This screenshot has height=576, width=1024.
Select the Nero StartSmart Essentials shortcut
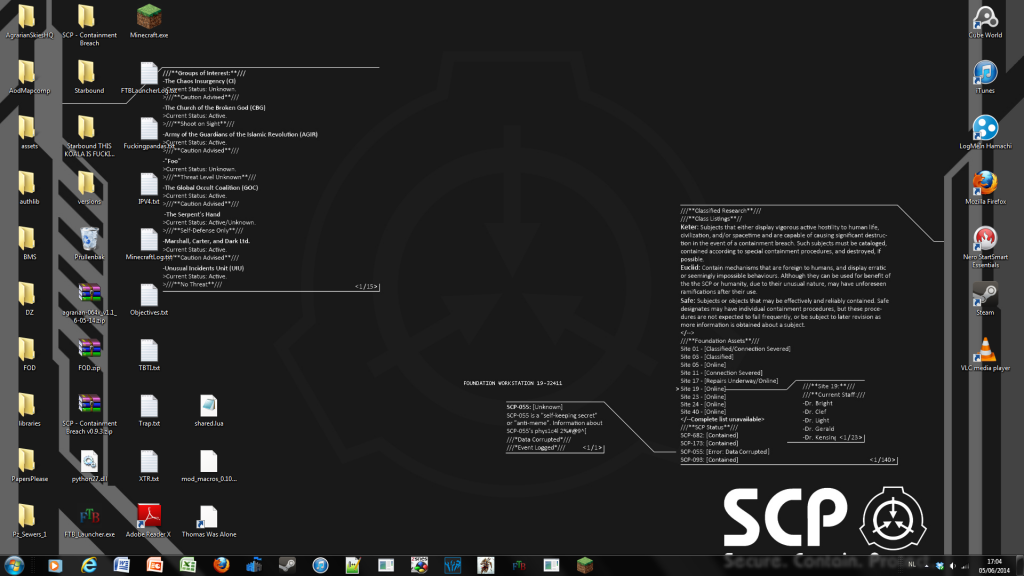pos(985,240)
